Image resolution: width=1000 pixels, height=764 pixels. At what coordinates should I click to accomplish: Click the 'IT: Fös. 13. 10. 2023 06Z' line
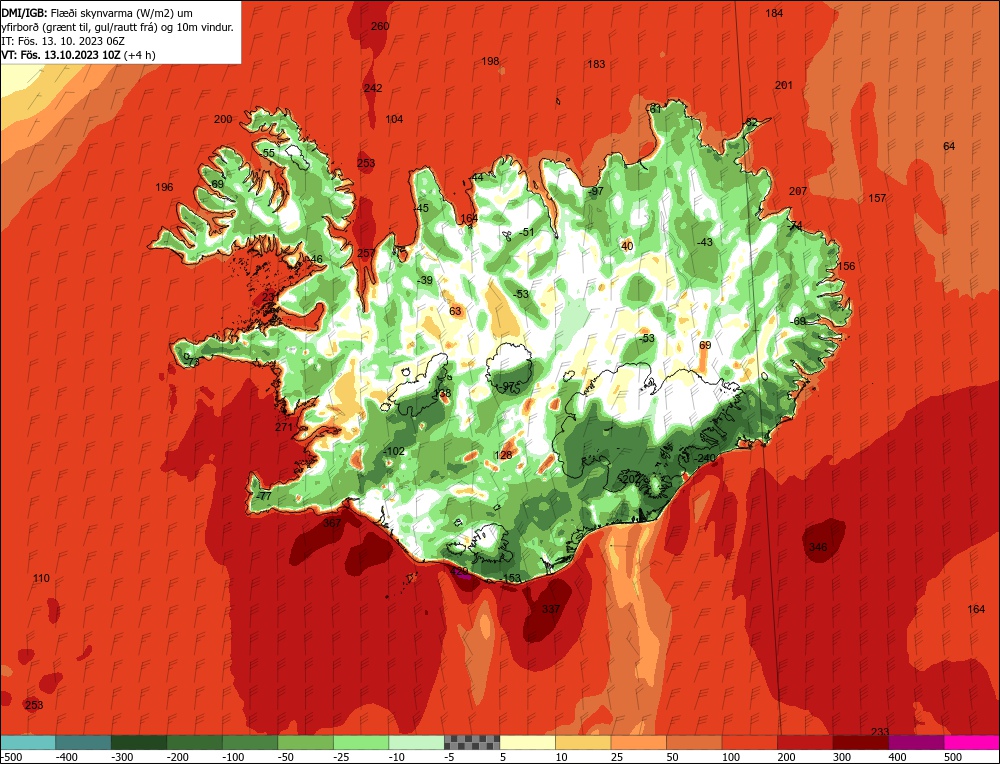[x=62, y=41]
